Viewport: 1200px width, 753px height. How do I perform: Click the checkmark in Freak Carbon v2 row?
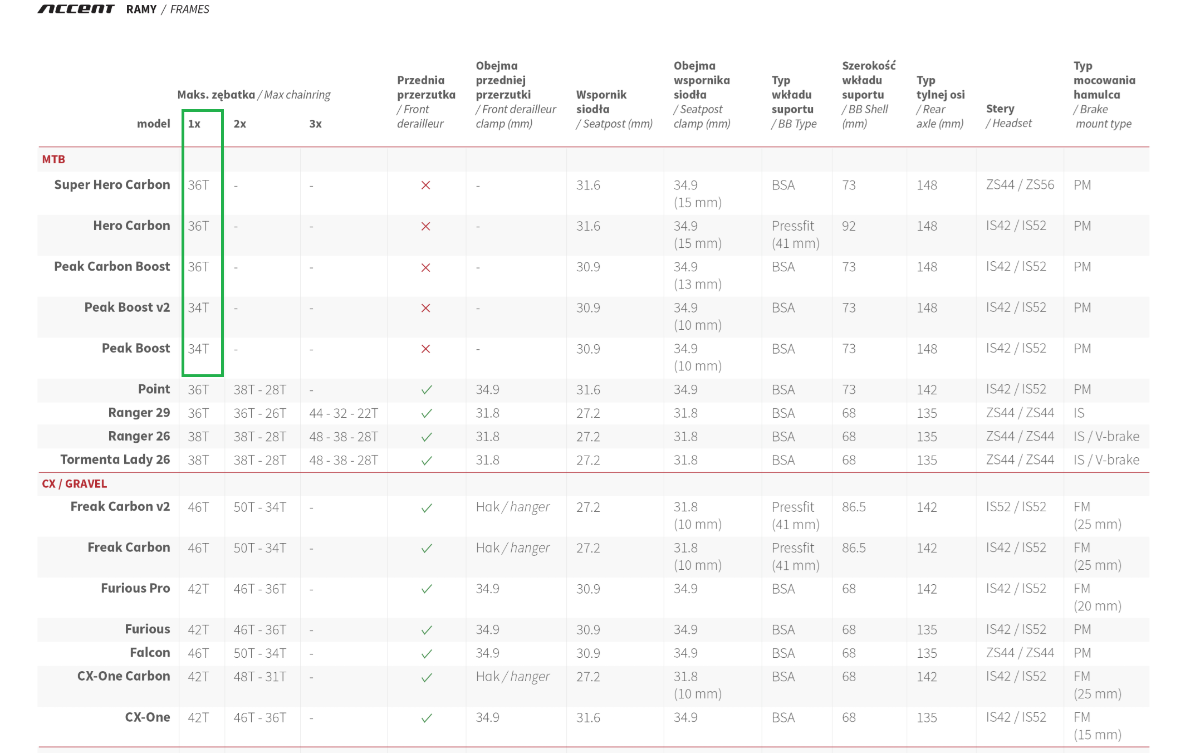426,507
